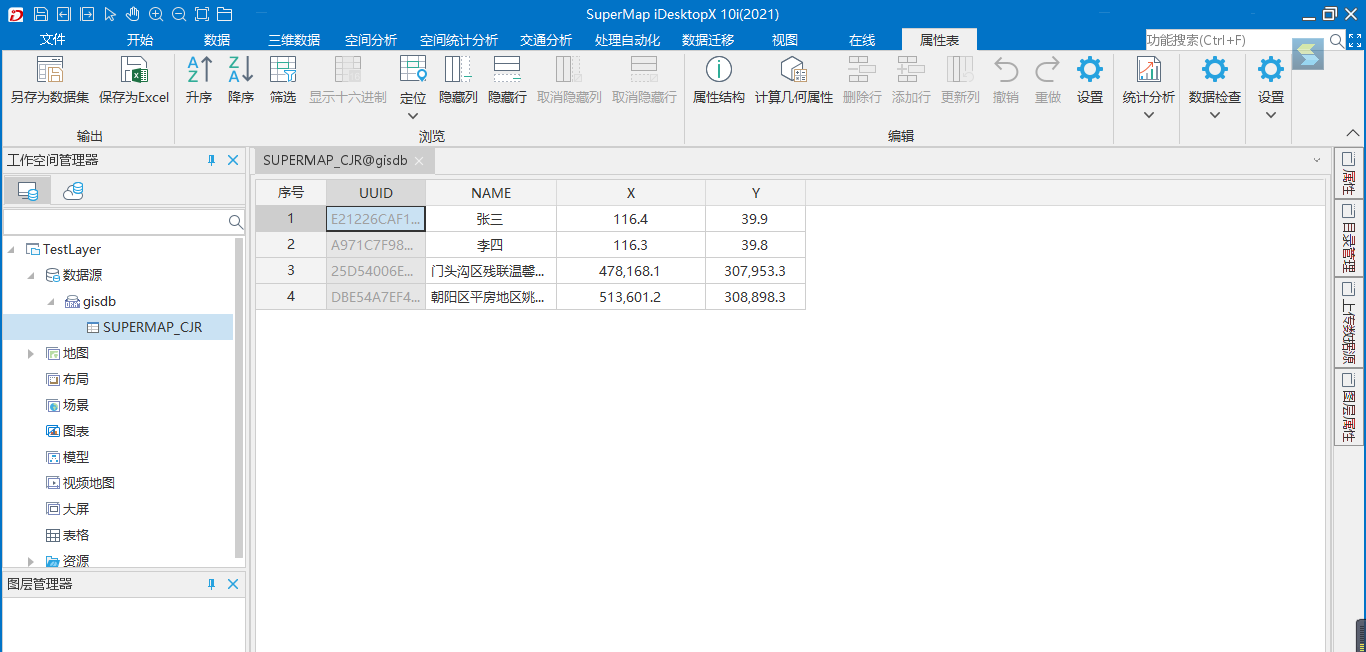Pin the 图层管理器 panel
Screen dimensions: 1366x652
tap(211, 584)
